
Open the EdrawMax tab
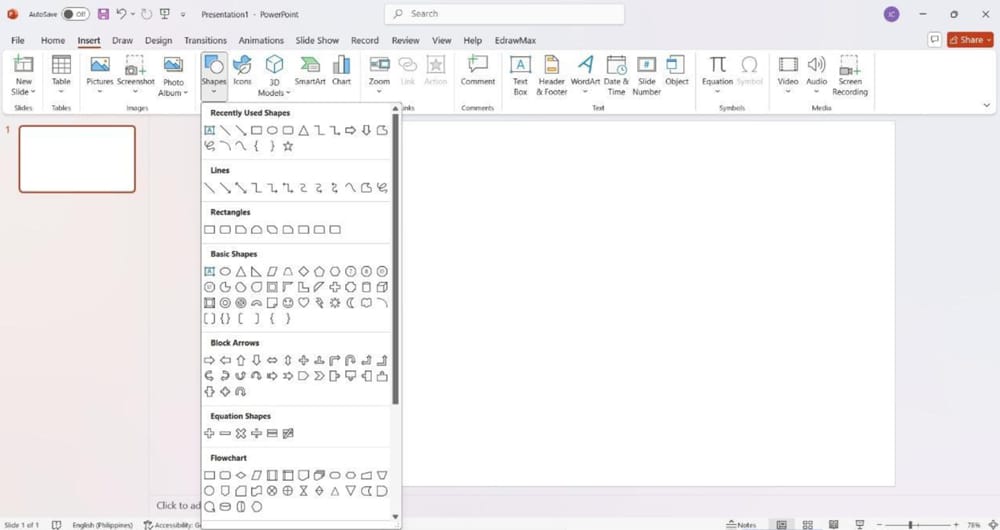click(x=515, y=40)
